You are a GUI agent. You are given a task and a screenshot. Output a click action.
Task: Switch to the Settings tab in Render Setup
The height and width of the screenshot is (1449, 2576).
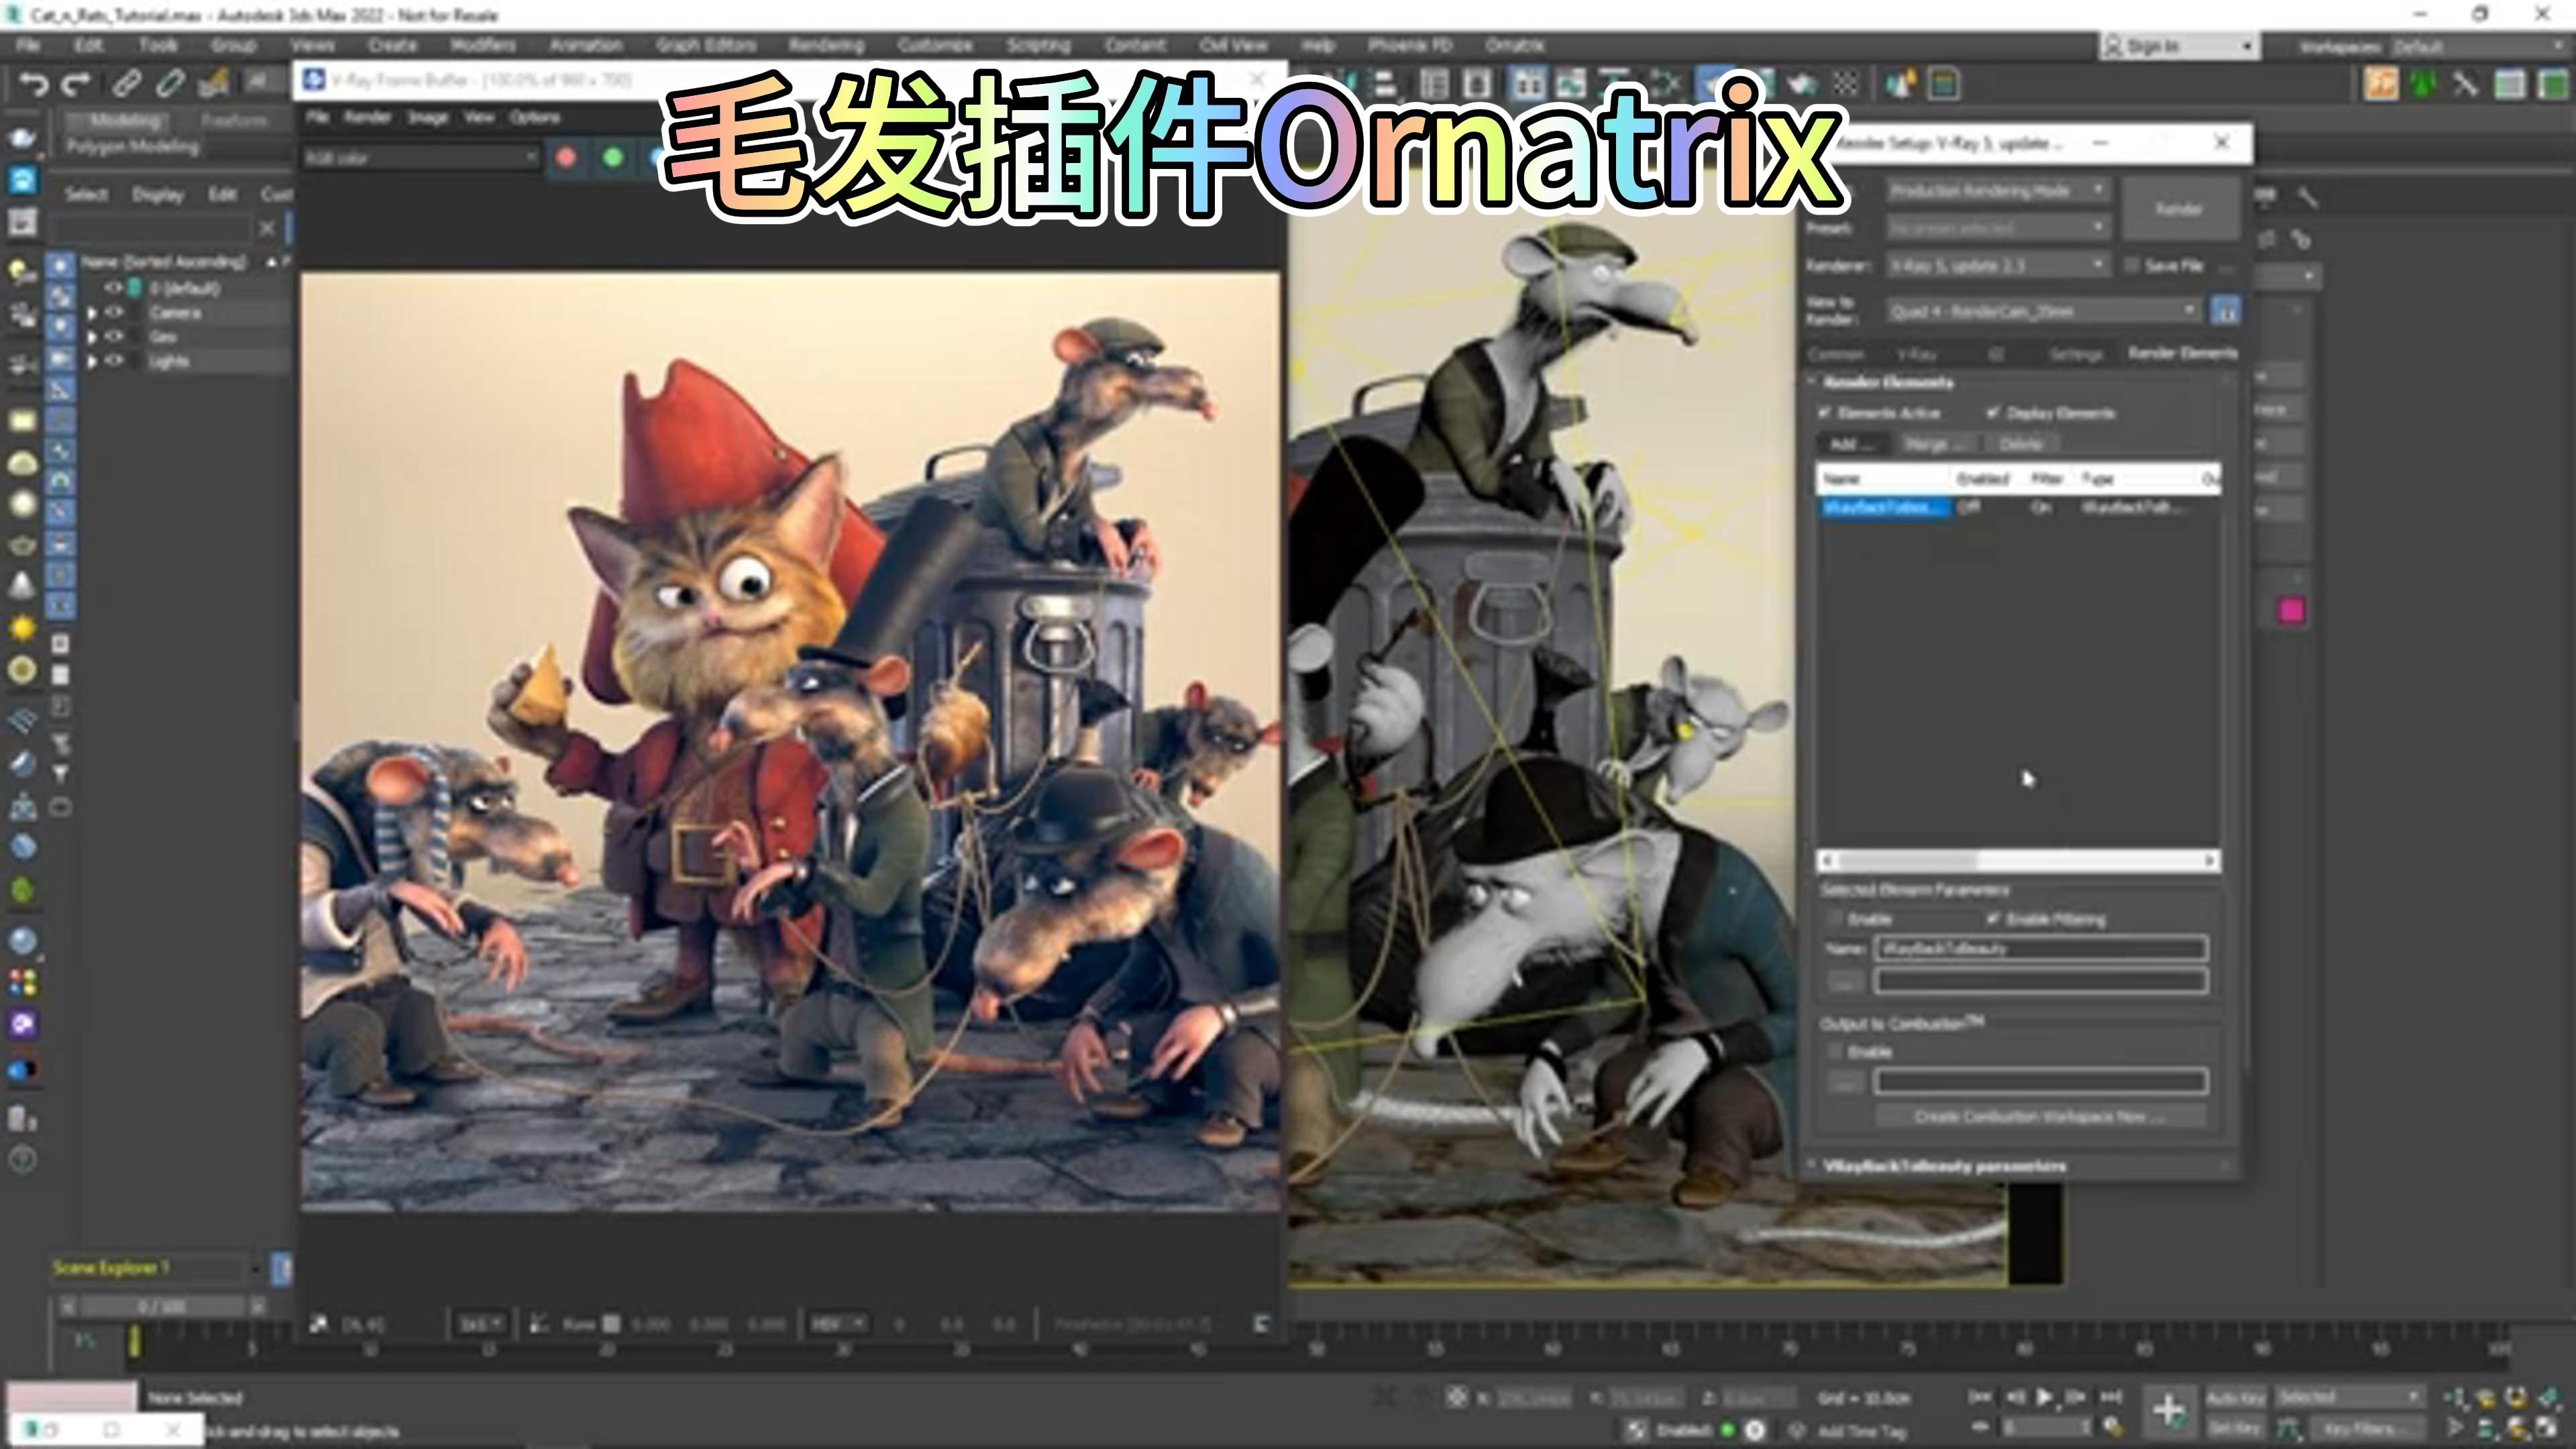[x=2076, y=354]
